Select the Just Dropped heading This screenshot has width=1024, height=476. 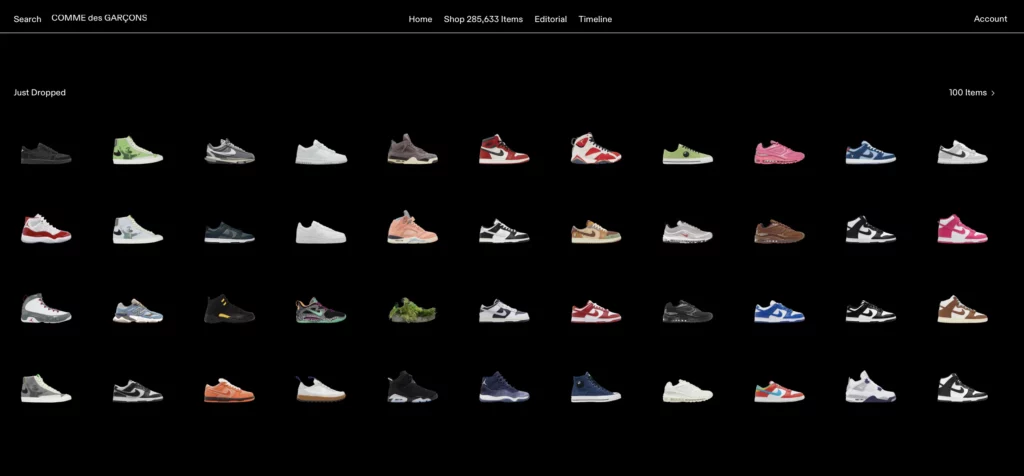[x=40, y=93]
